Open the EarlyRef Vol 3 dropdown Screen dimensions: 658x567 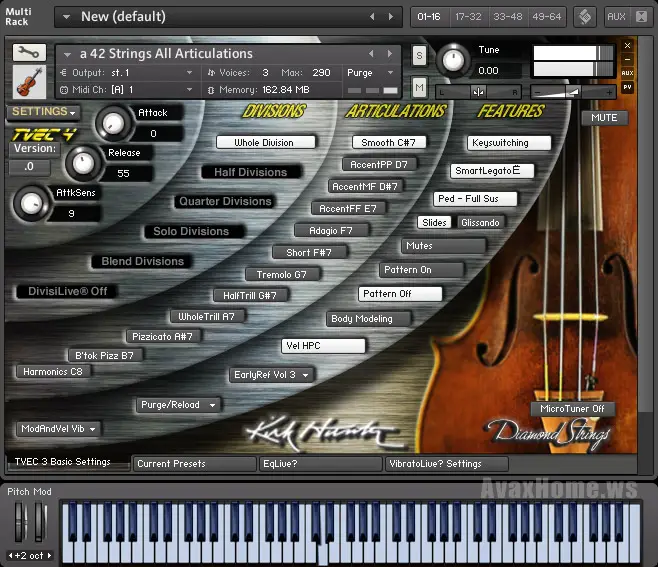click(x=272, y=375)
